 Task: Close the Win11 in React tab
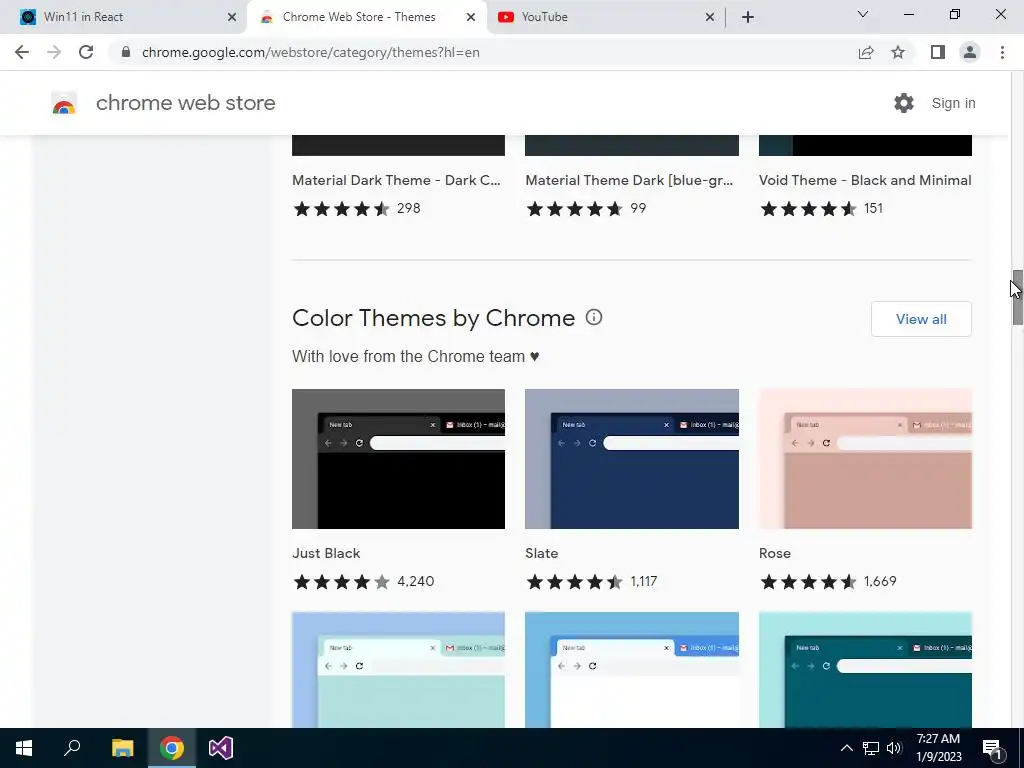coord(232,17)
